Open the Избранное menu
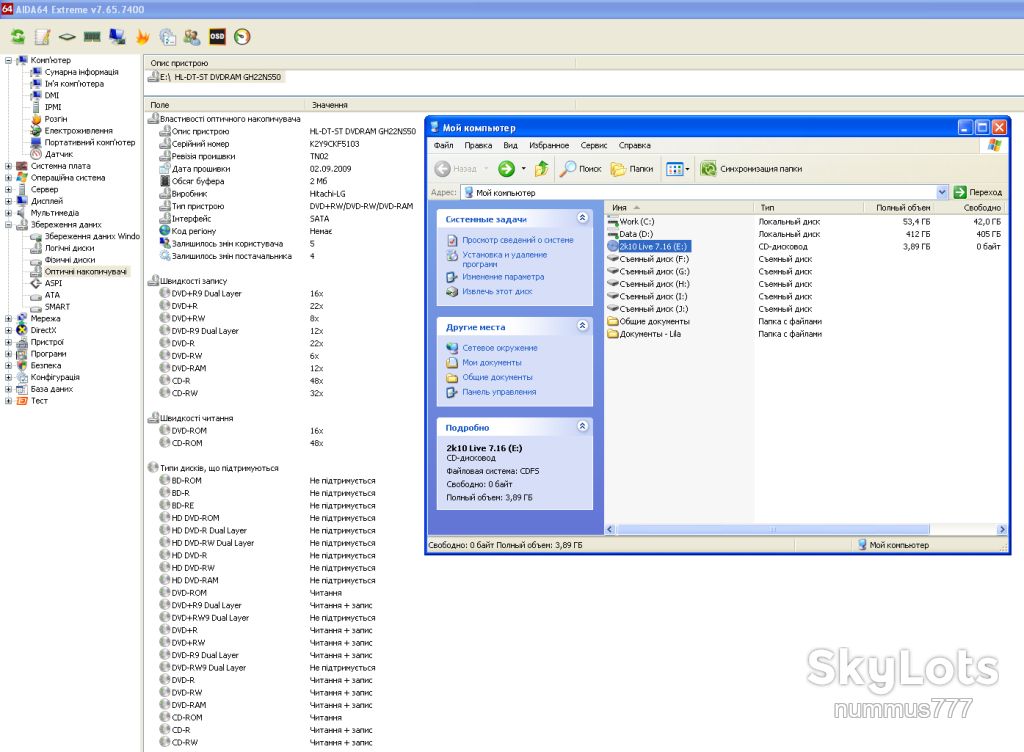1024x752 pixels. 549,146
